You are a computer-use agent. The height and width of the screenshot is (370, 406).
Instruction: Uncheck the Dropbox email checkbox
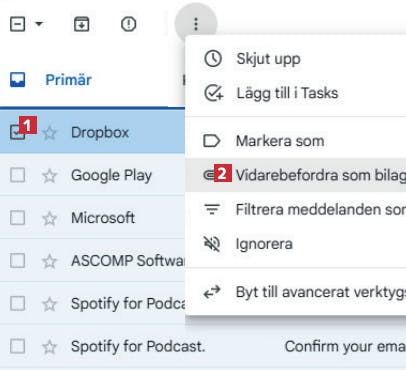tap(17, 133)
